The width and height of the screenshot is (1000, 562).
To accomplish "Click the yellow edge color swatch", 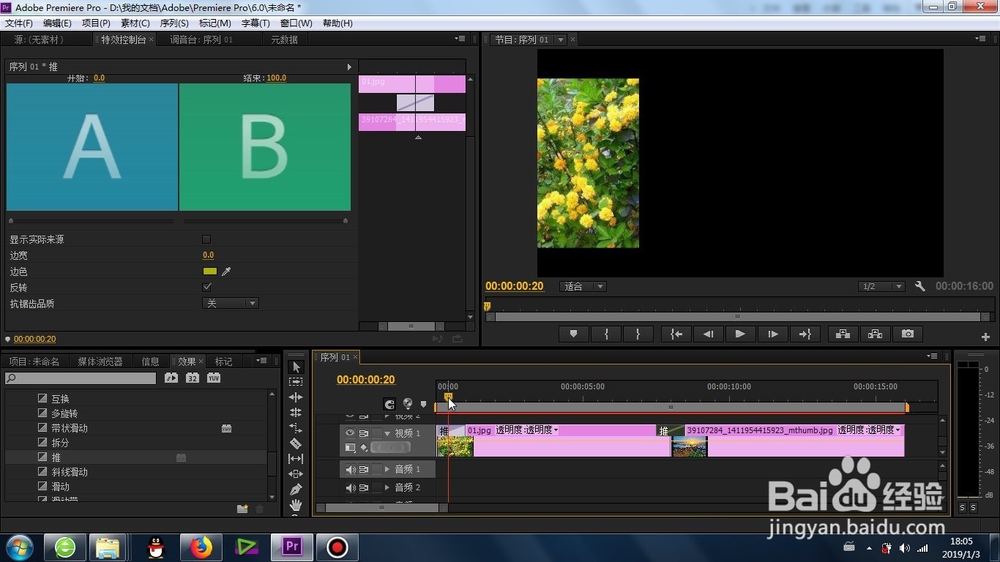I will tap(210, 271).
